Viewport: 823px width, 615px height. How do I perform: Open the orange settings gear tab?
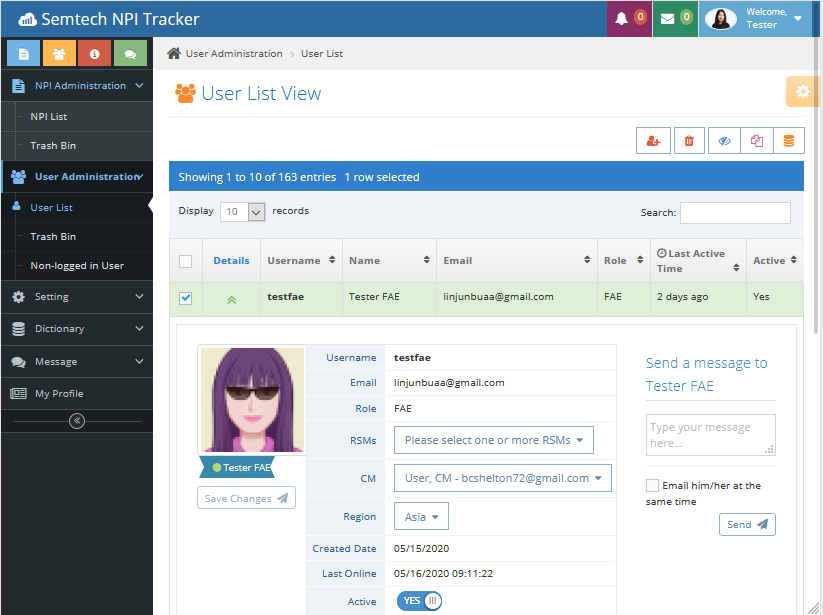(x=803, y=92)
